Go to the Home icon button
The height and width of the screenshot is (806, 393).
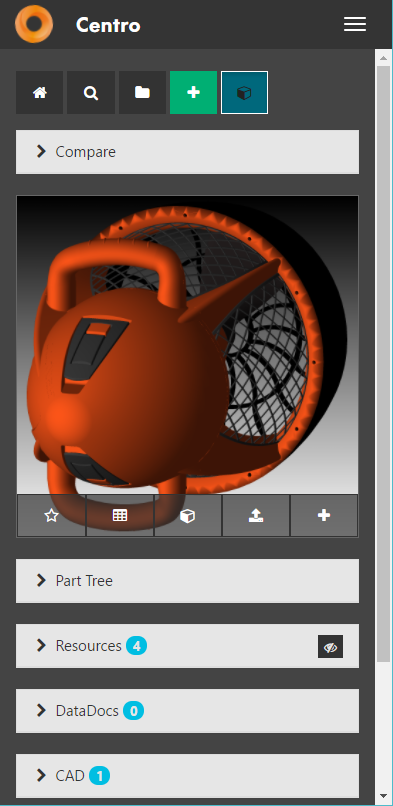pos(40,93)
